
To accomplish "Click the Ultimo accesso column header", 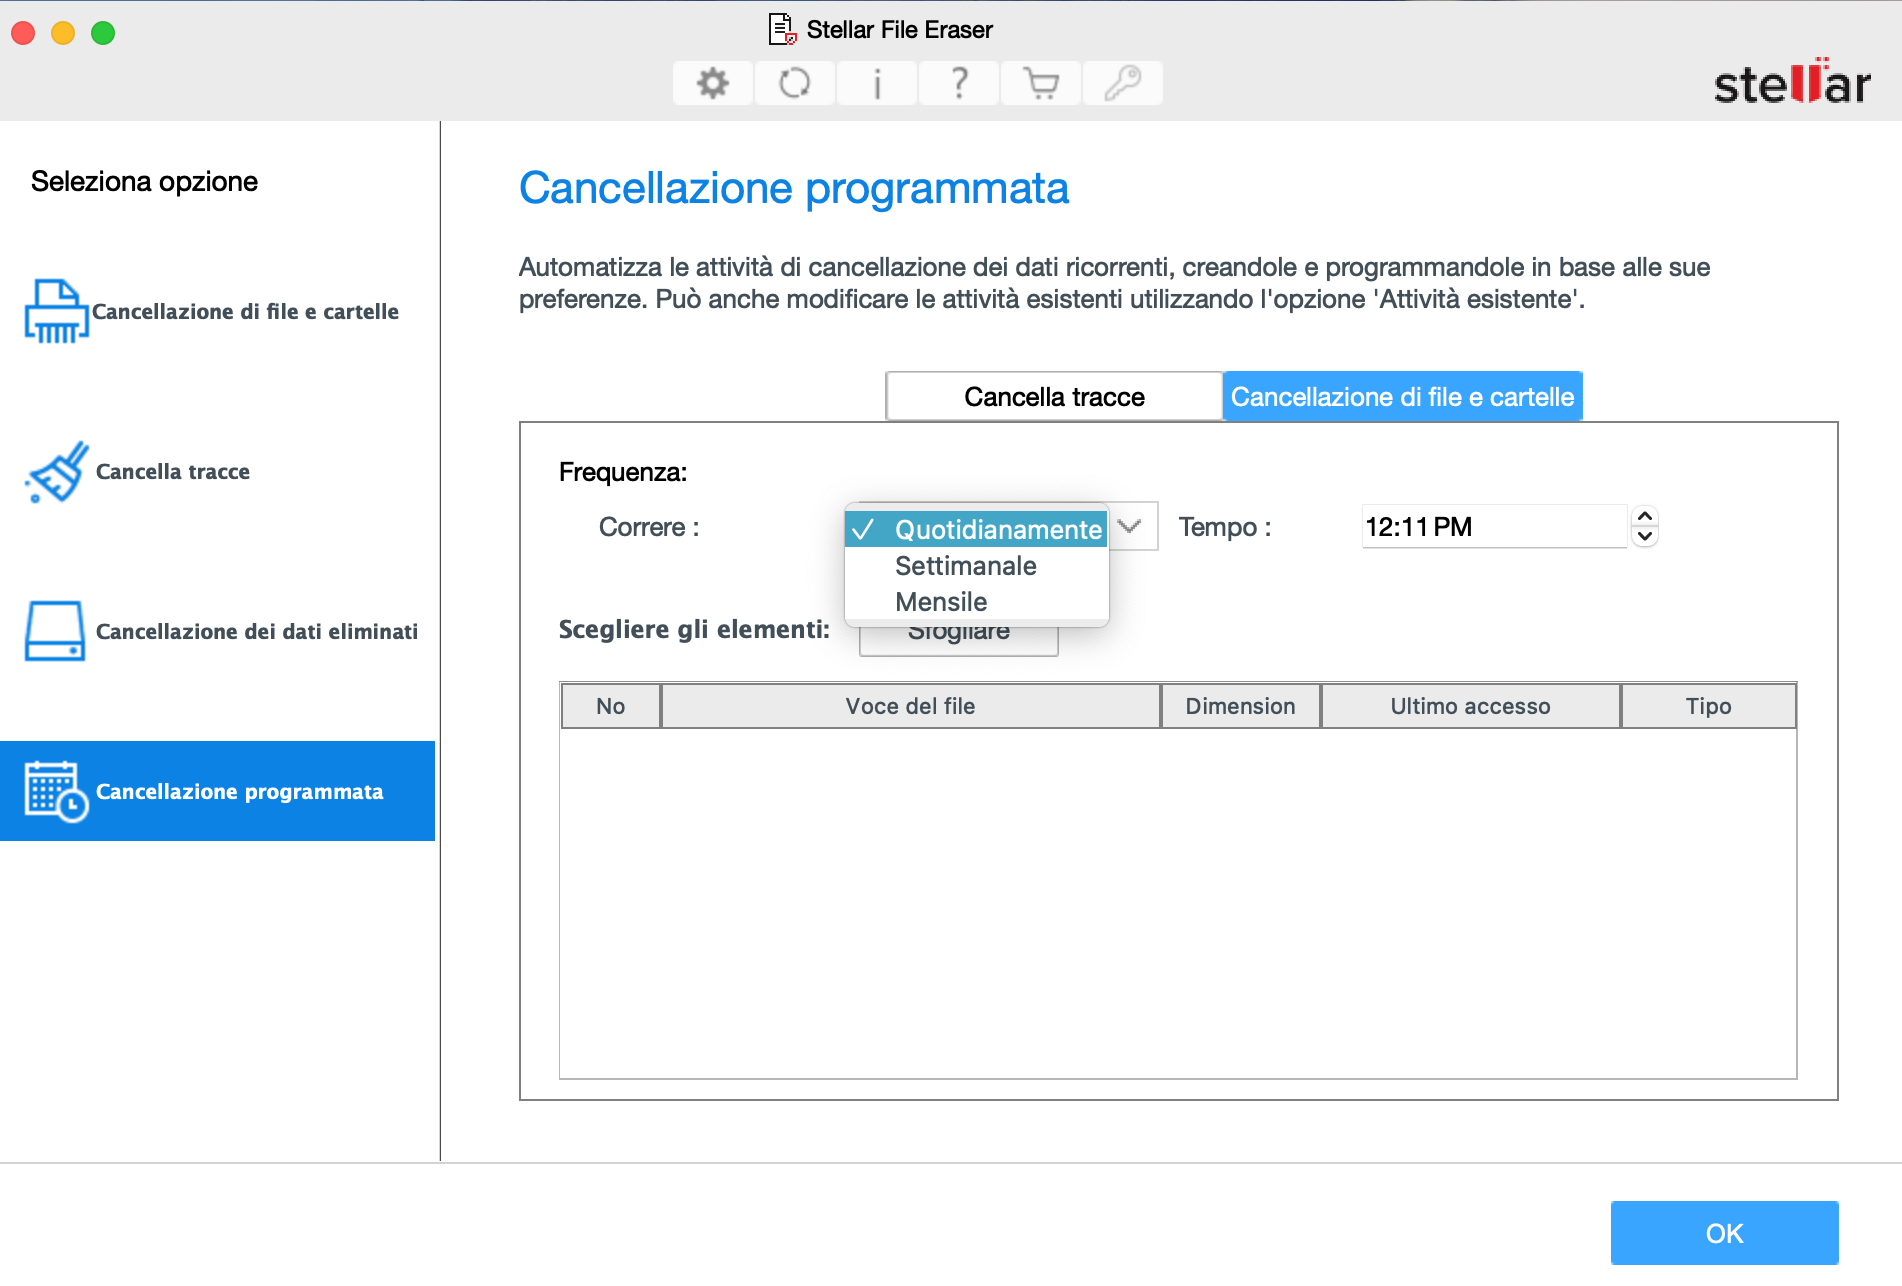I will click(1470, 706).
